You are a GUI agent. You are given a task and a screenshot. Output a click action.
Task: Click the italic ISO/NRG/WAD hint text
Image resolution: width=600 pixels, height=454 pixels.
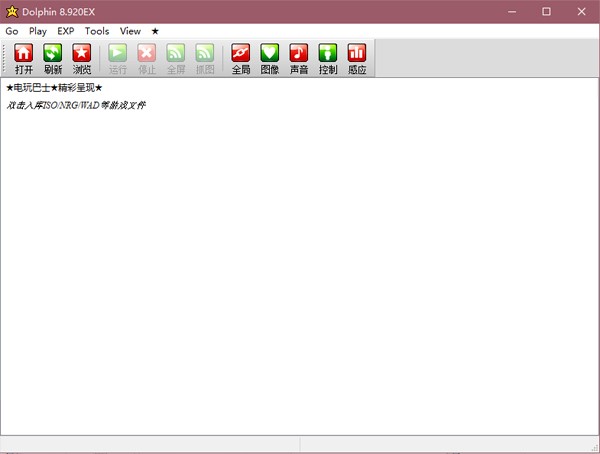[76, 105]
